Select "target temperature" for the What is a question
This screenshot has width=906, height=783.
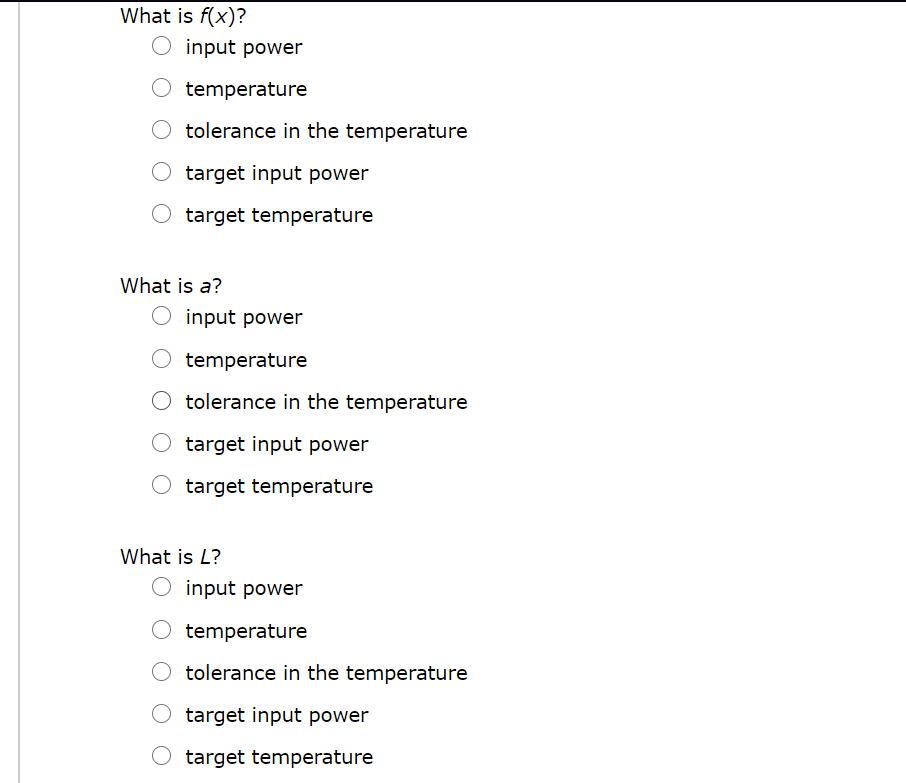click(x=161, y=484)
